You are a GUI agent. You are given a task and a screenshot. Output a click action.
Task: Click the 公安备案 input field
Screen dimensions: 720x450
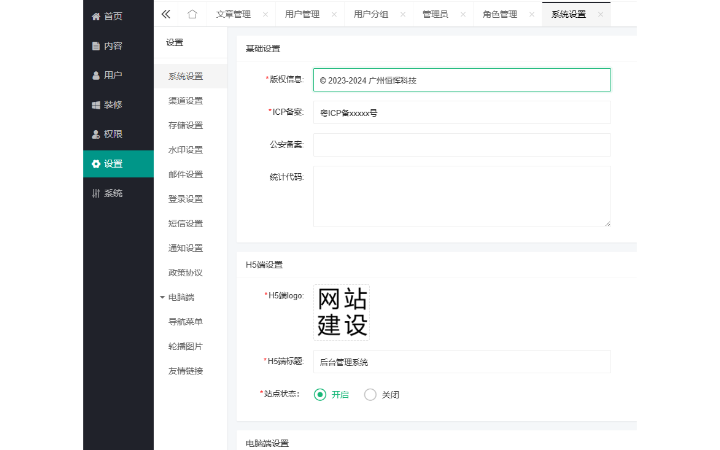461,145
